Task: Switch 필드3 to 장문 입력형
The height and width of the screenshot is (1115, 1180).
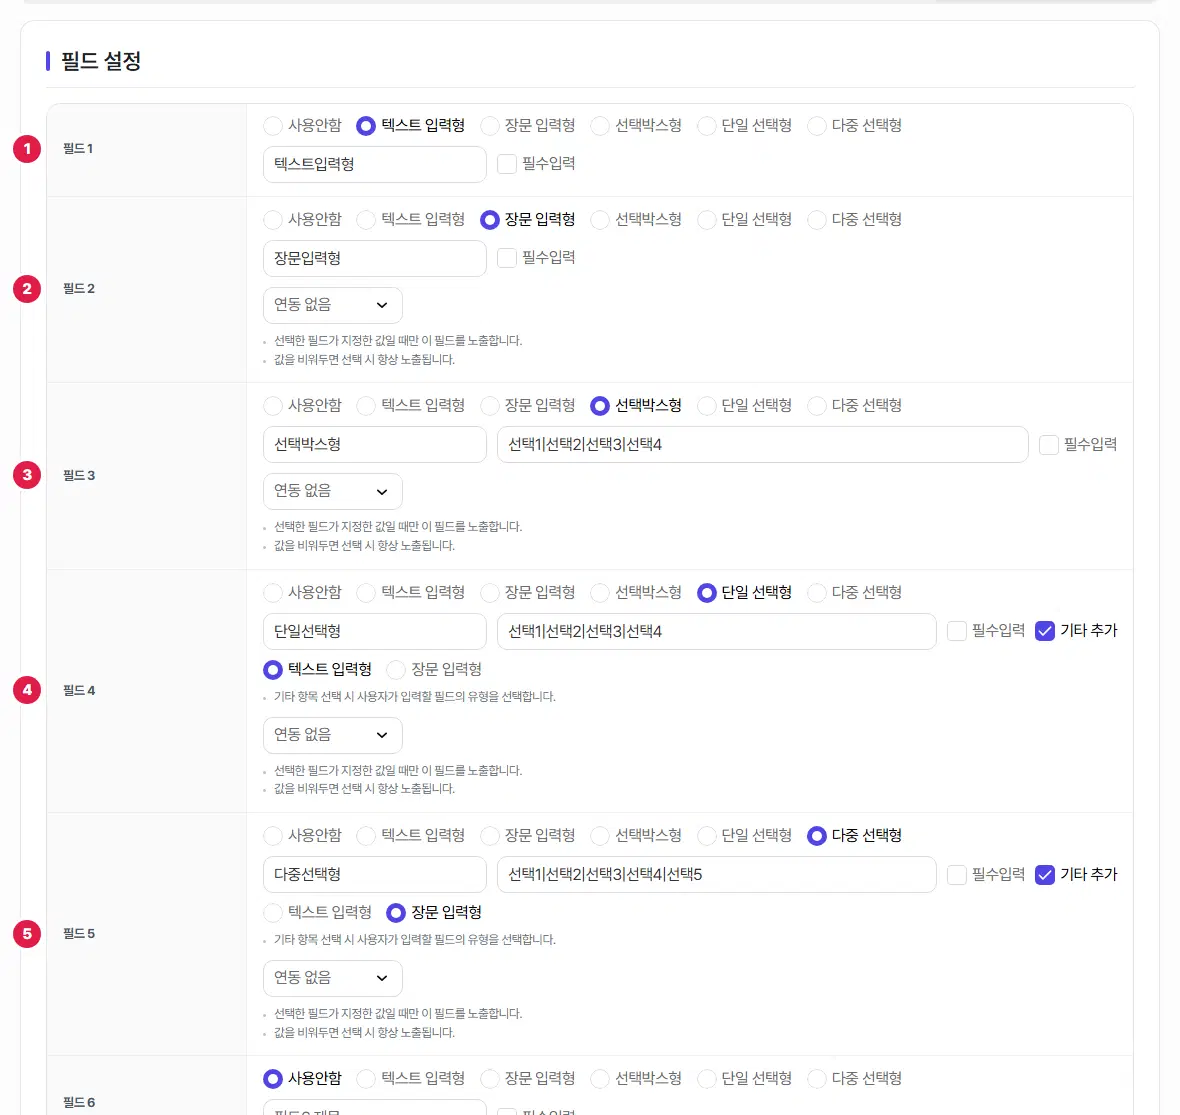Action: tap(490, 406)
